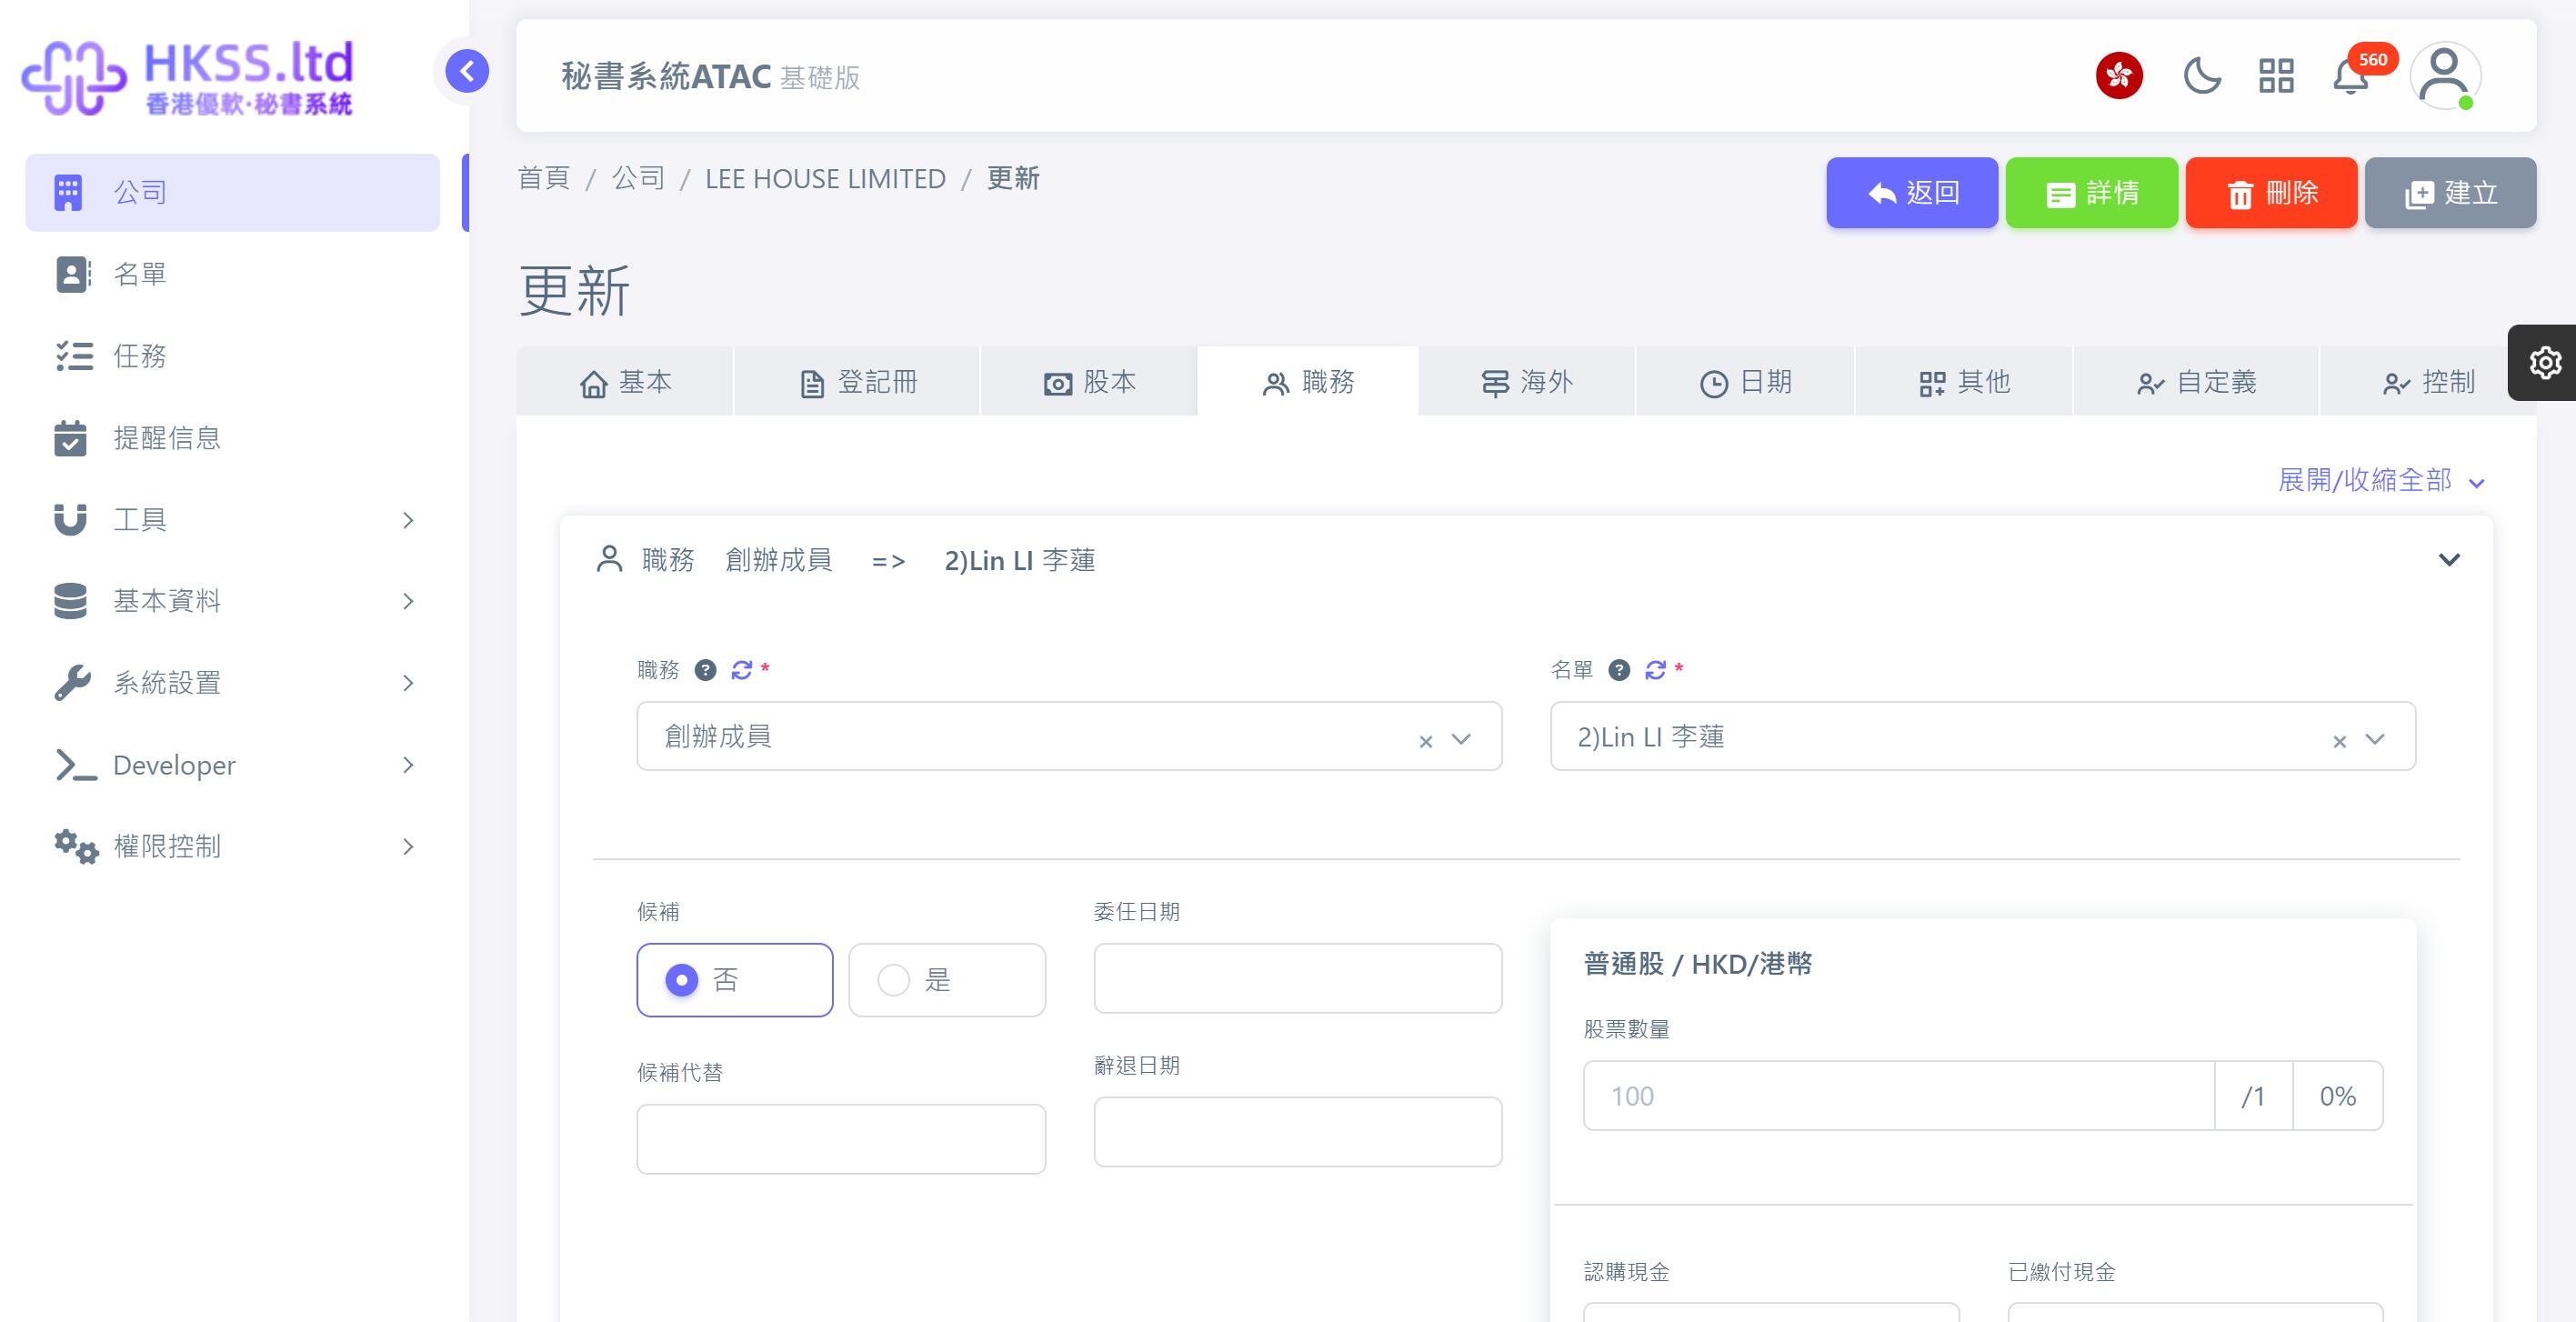This screenshot has height=1322, width=2576.
Task: Open 提醒信息 in the sidebar
Action: (232, 438)
